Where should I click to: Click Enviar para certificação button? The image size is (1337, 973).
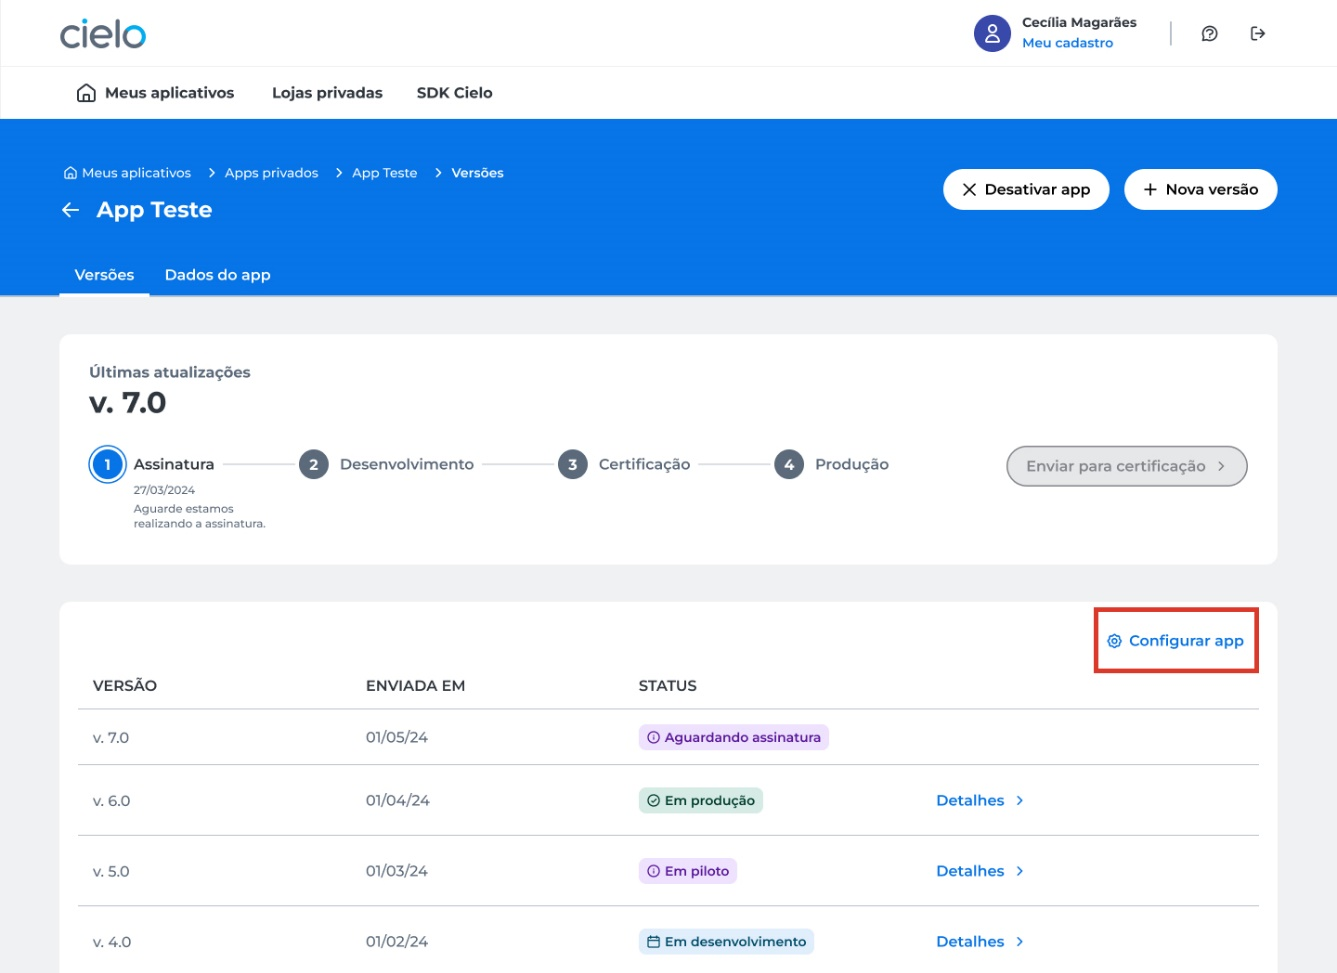point(1127,466)
